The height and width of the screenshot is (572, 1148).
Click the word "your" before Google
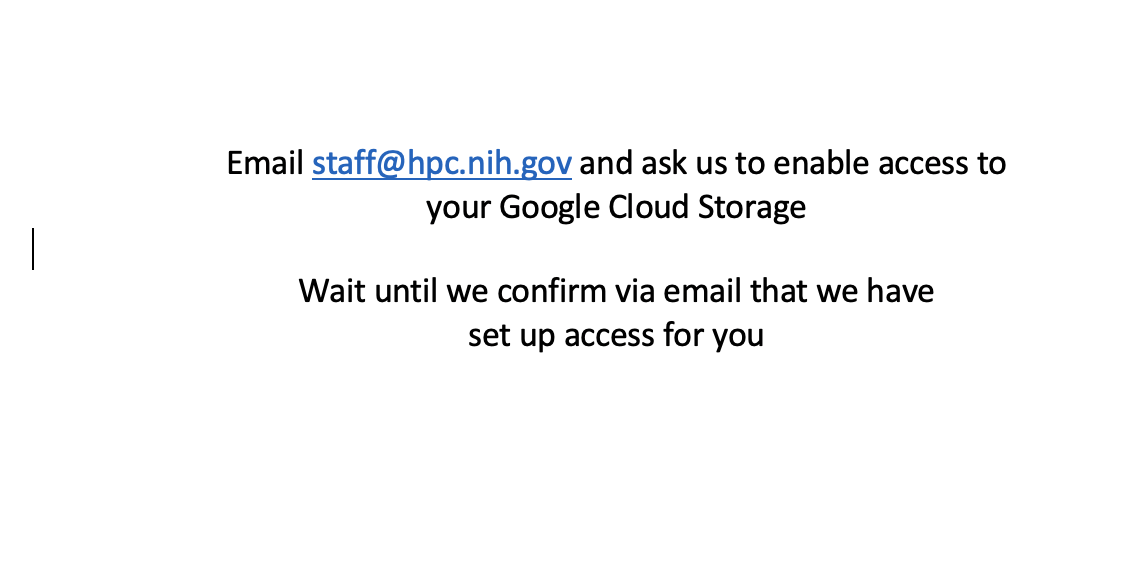tap(459, 208)
